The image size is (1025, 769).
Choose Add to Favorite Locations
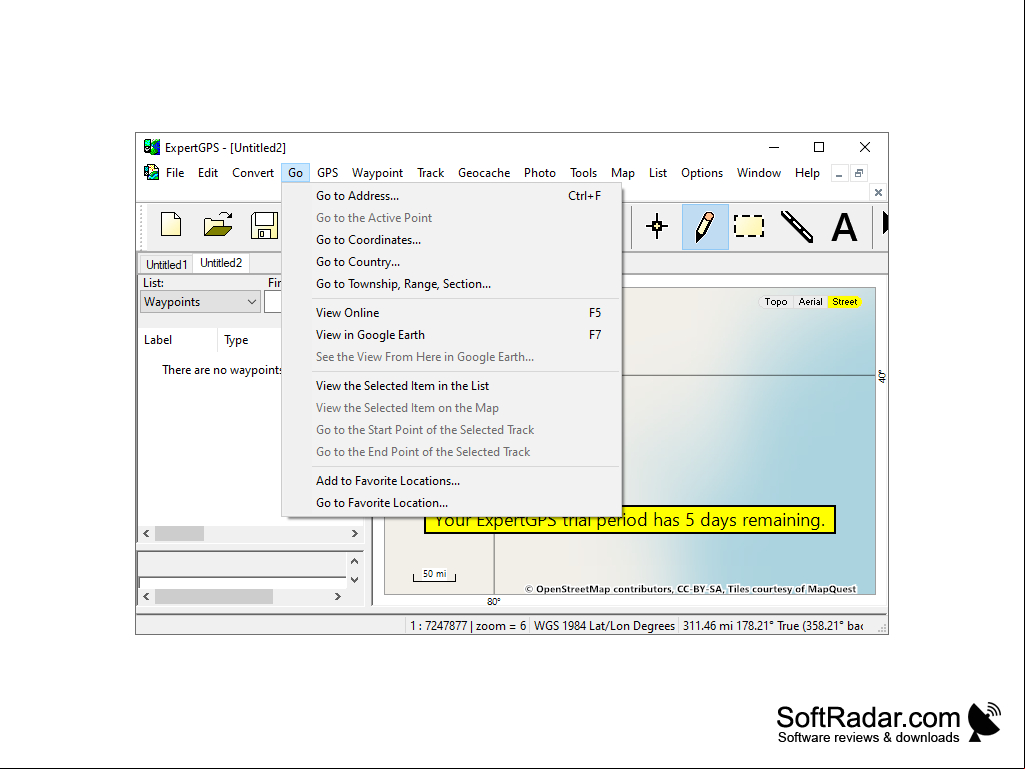452,481
